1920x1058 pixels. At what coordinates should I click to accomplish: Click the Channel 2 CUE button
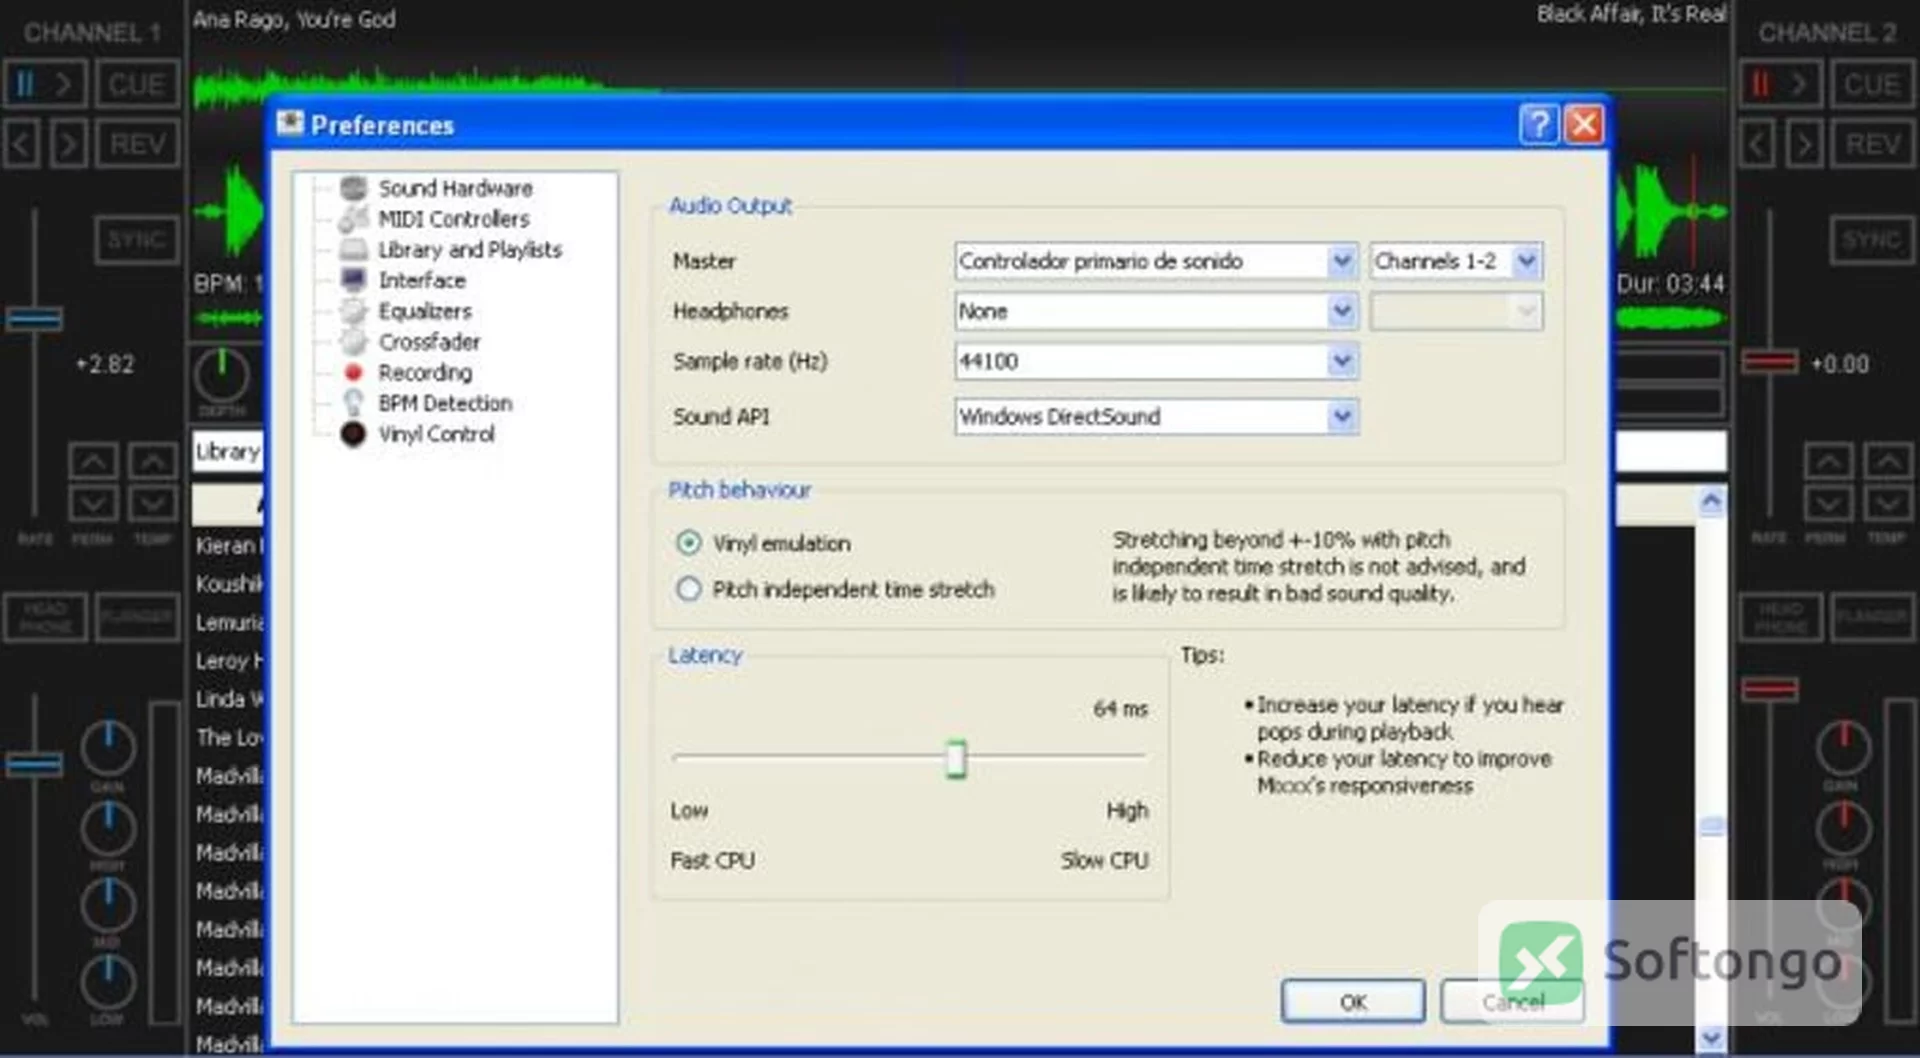pos(1872,83)
